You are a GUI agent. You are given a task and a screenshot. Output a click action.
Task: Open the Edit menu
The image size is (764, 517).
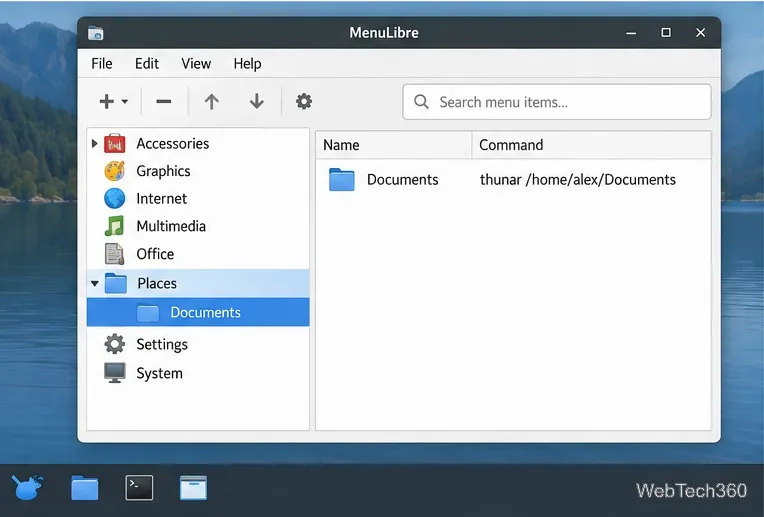[x=147, y=63]
